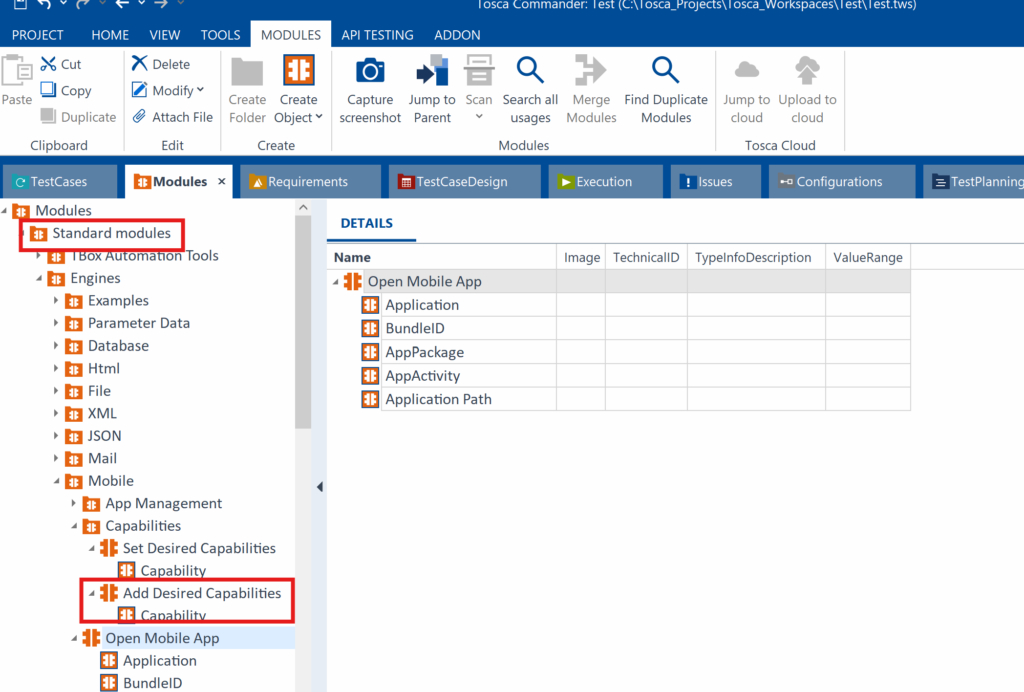The image size is (1024, 692).
Task: Expand the Database folder arrow
Action: [x=56, y=345]
